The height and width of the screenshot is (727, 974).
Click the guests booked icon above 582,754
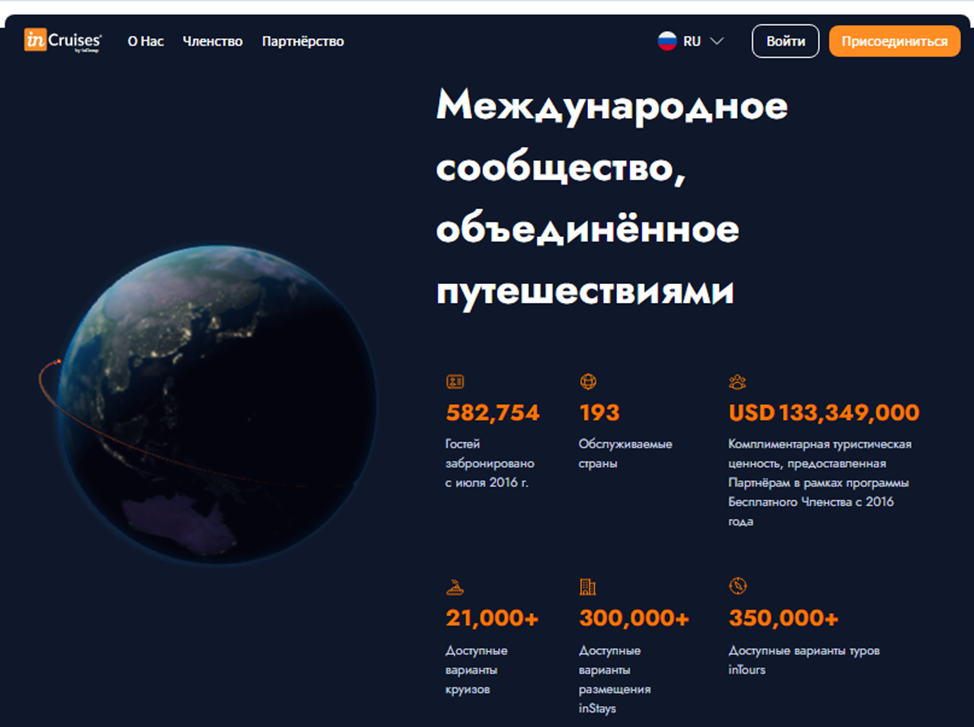tap(455, 381)
